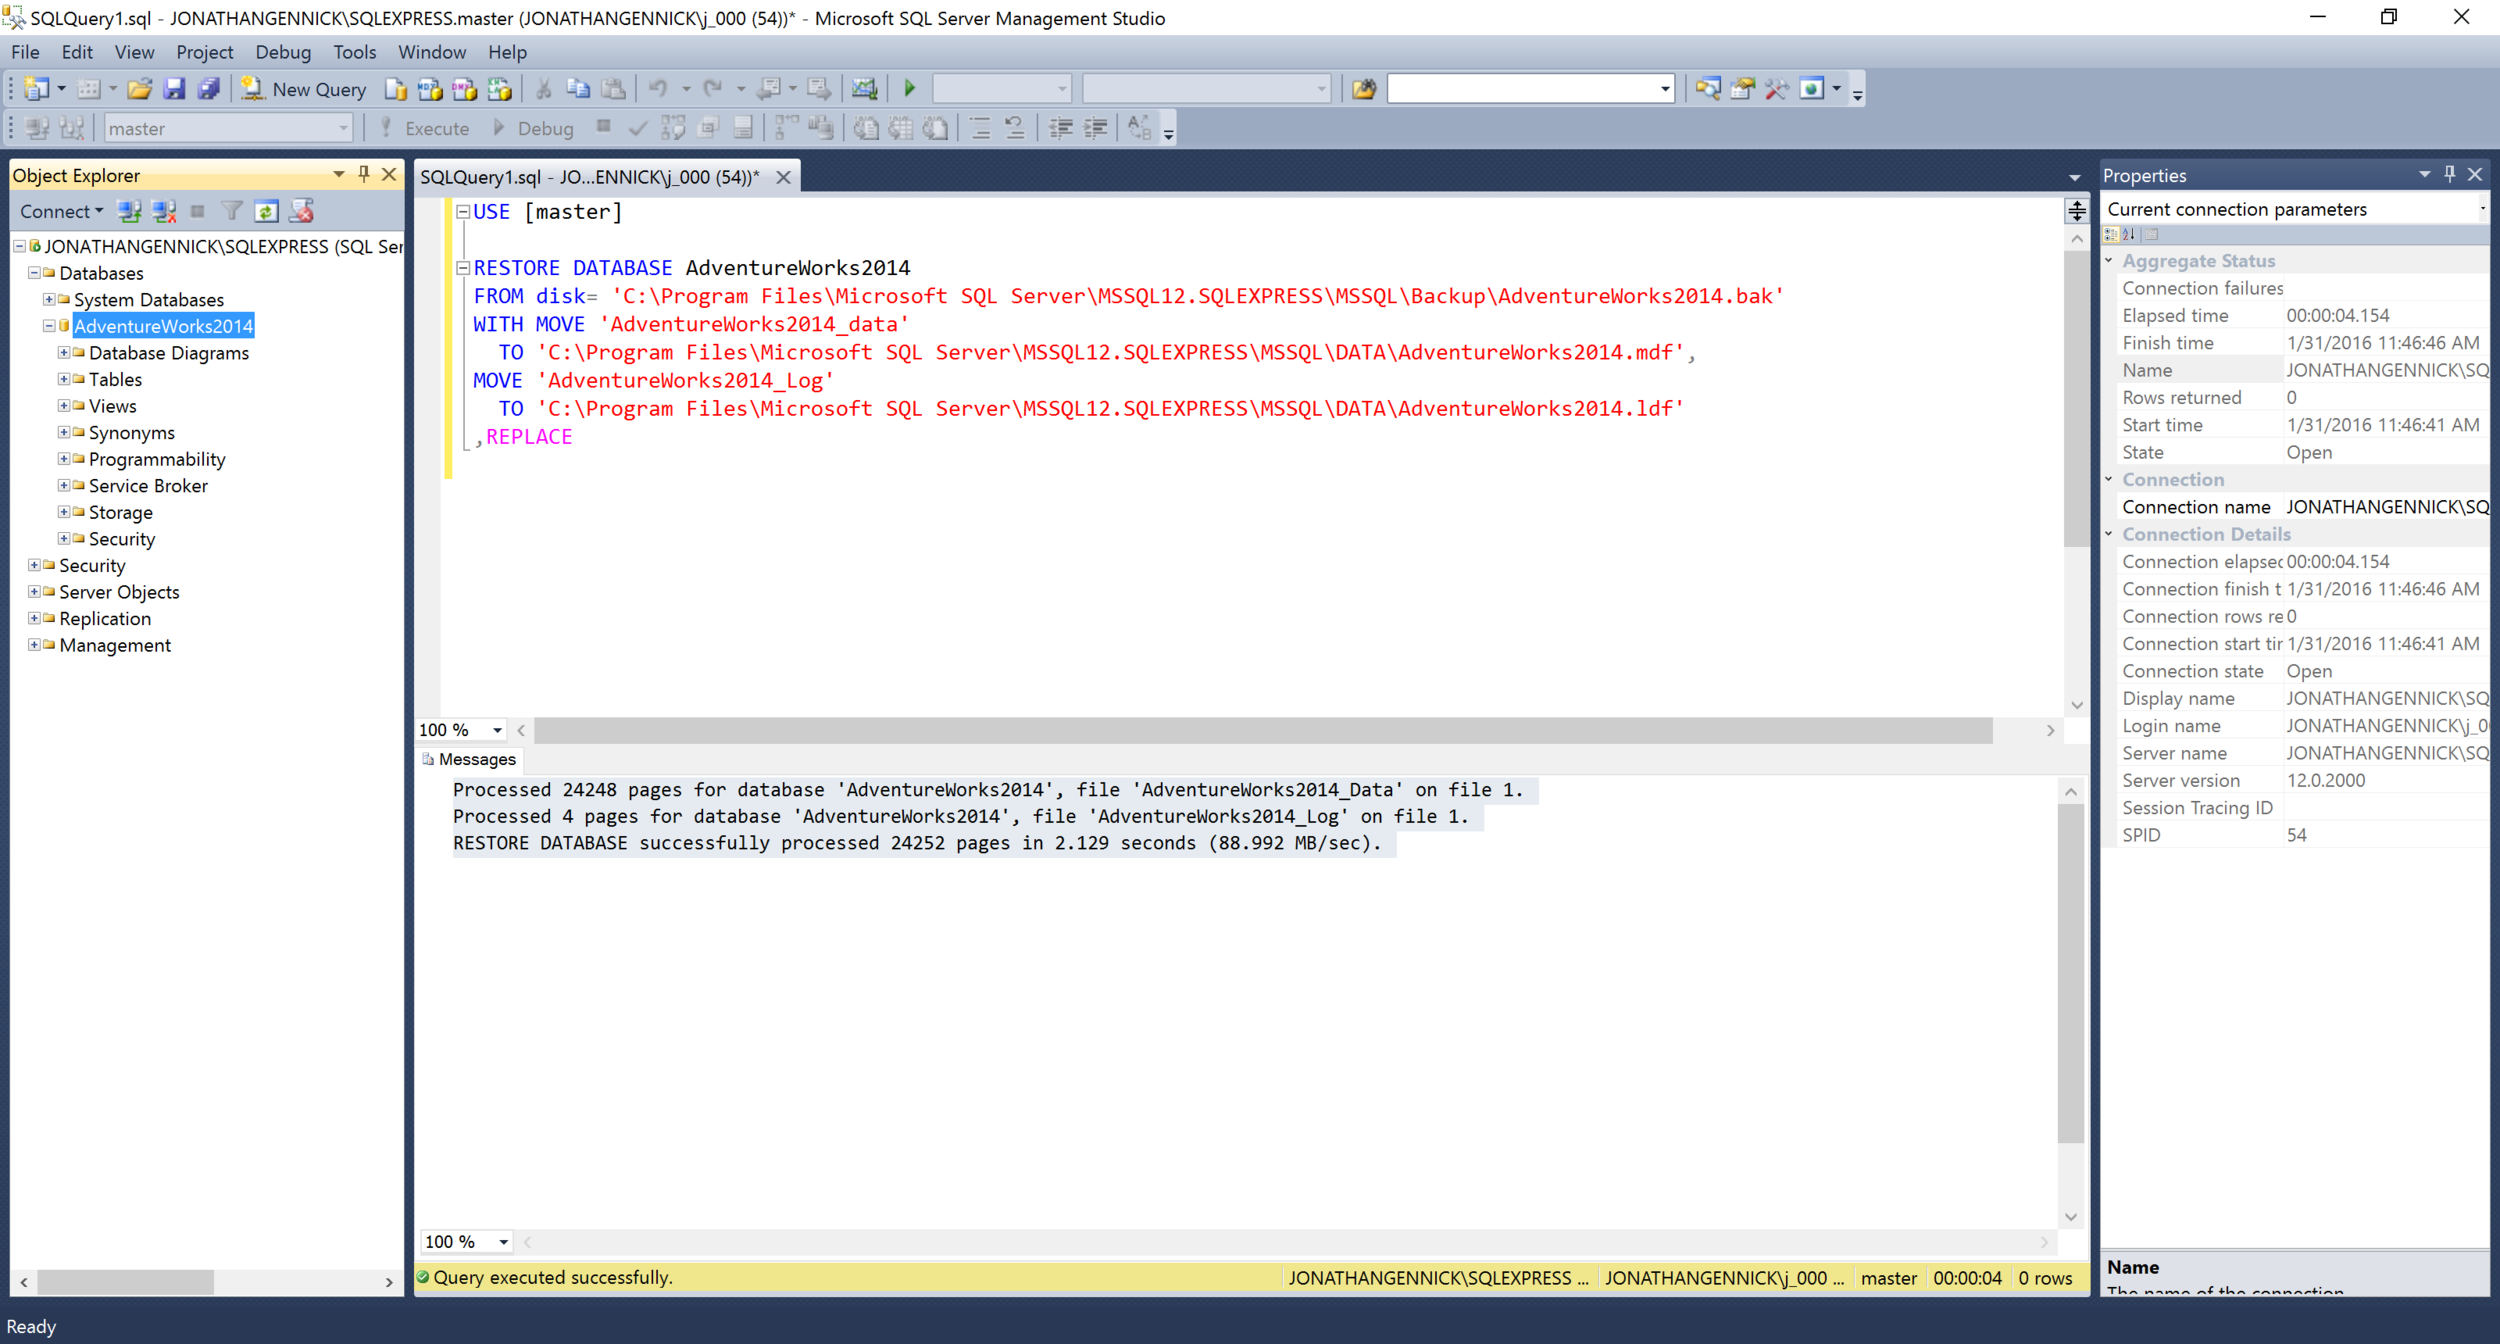Open the Project menu
The height and width of the screenshot is (1344, 2500).
(204, 52)
